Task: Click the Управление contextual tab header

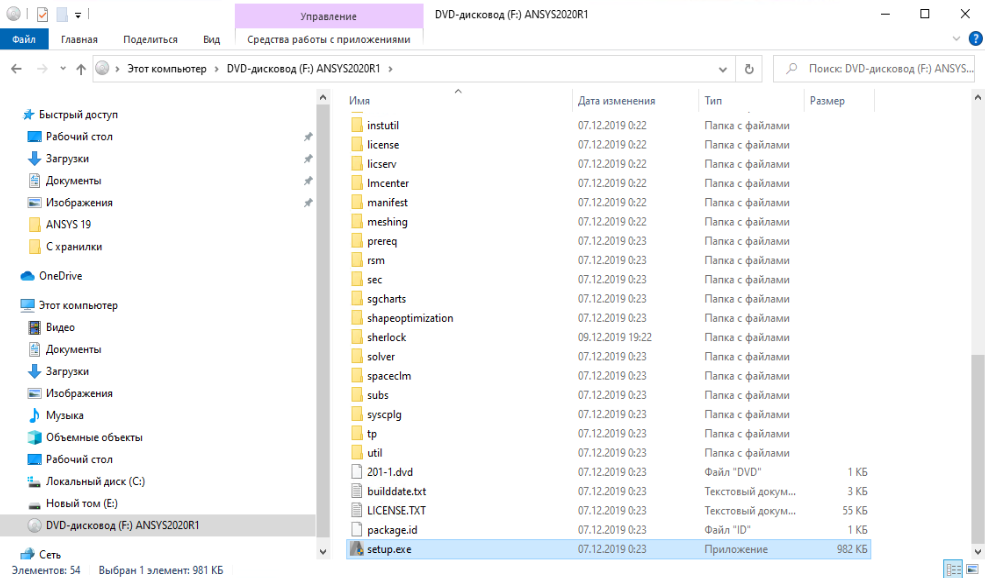Action: 329,16
